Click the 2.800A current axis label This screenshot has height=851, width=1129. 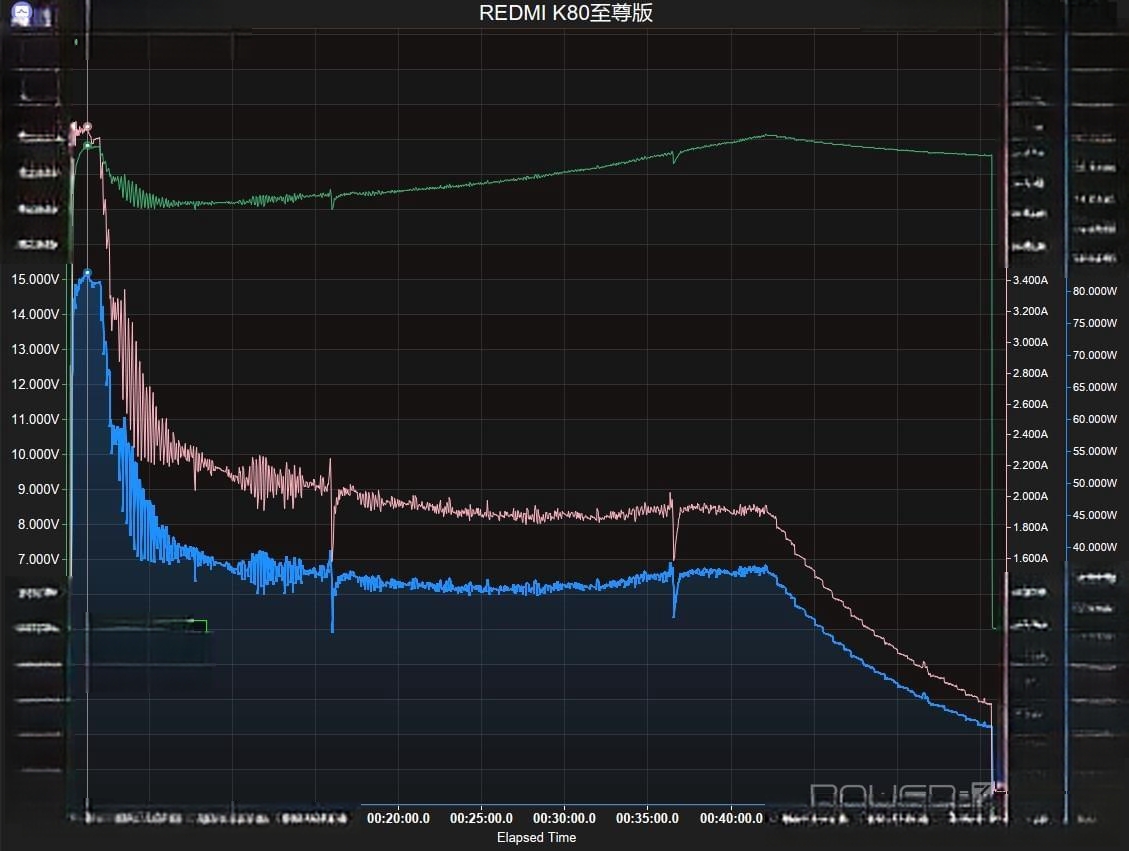point(1030,373)
